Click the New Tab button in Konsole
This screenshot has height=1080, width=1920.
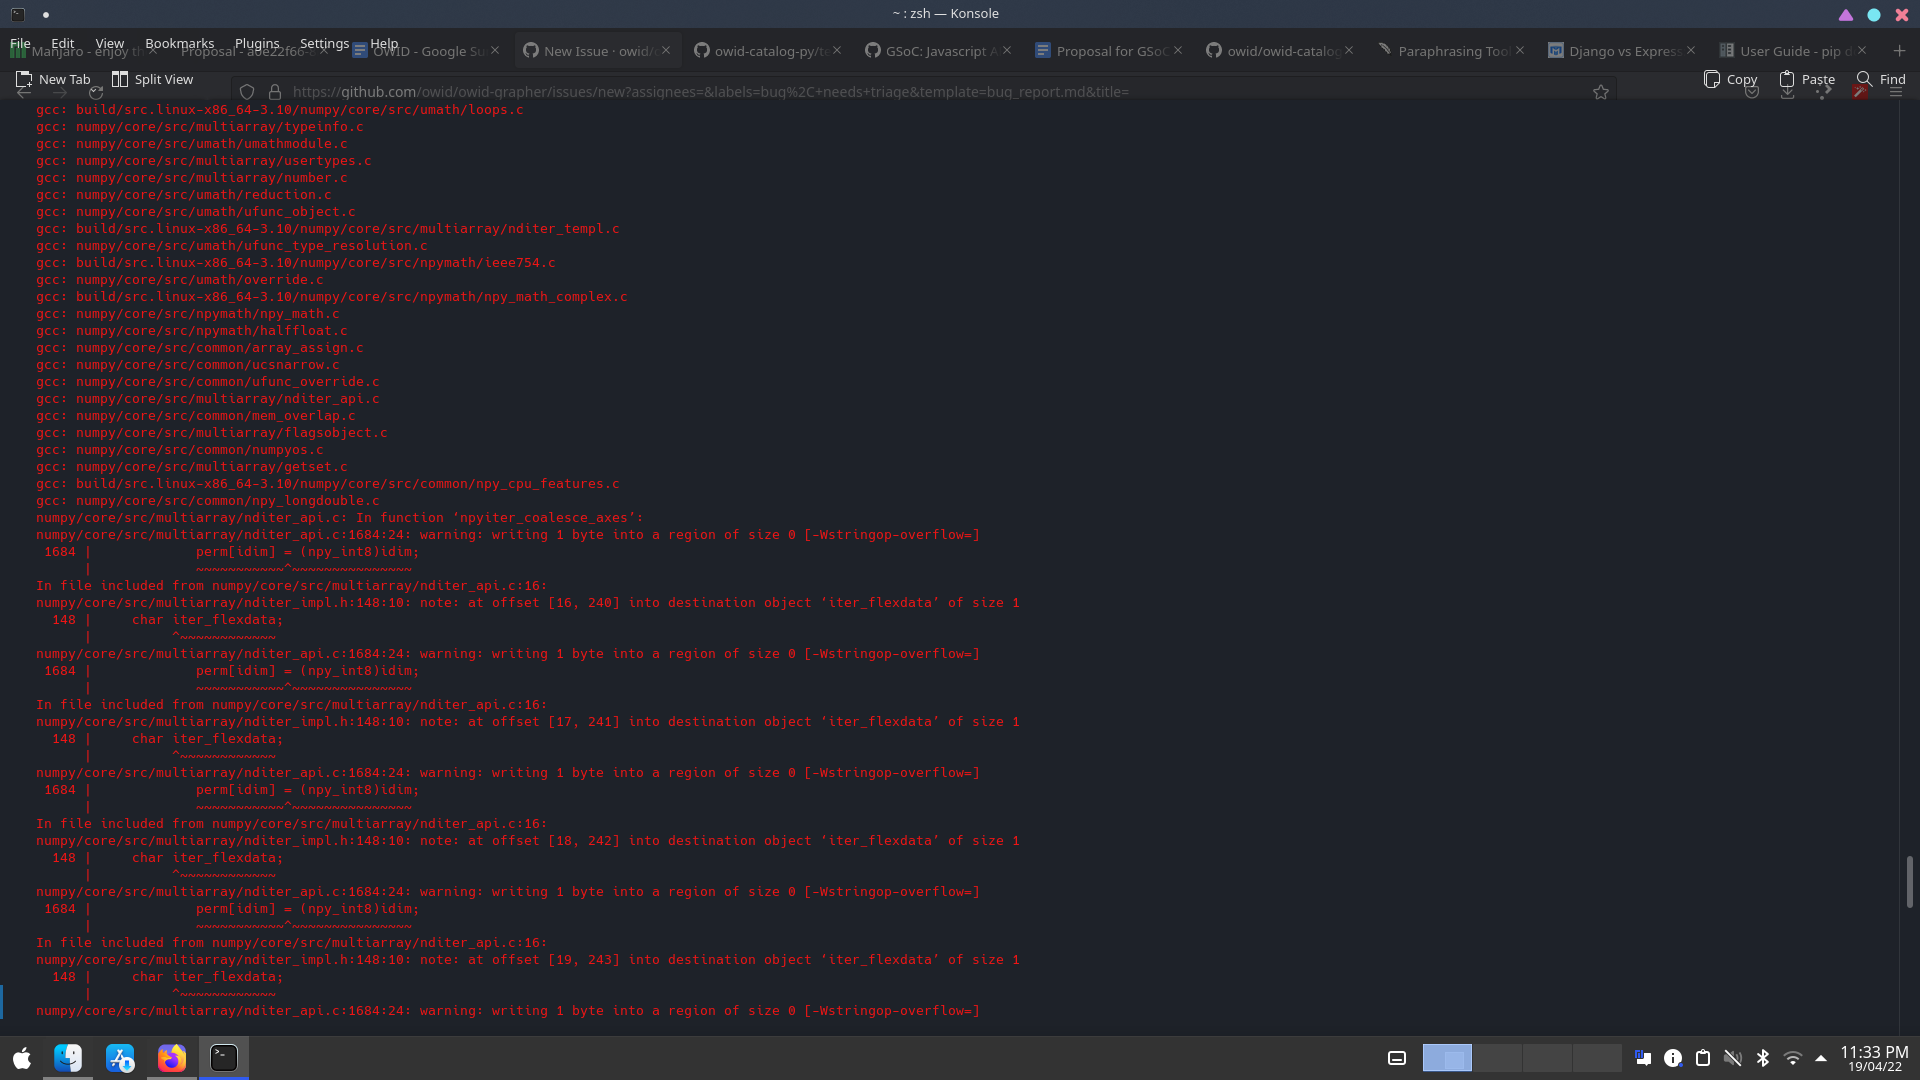click(x=53, y=79)
